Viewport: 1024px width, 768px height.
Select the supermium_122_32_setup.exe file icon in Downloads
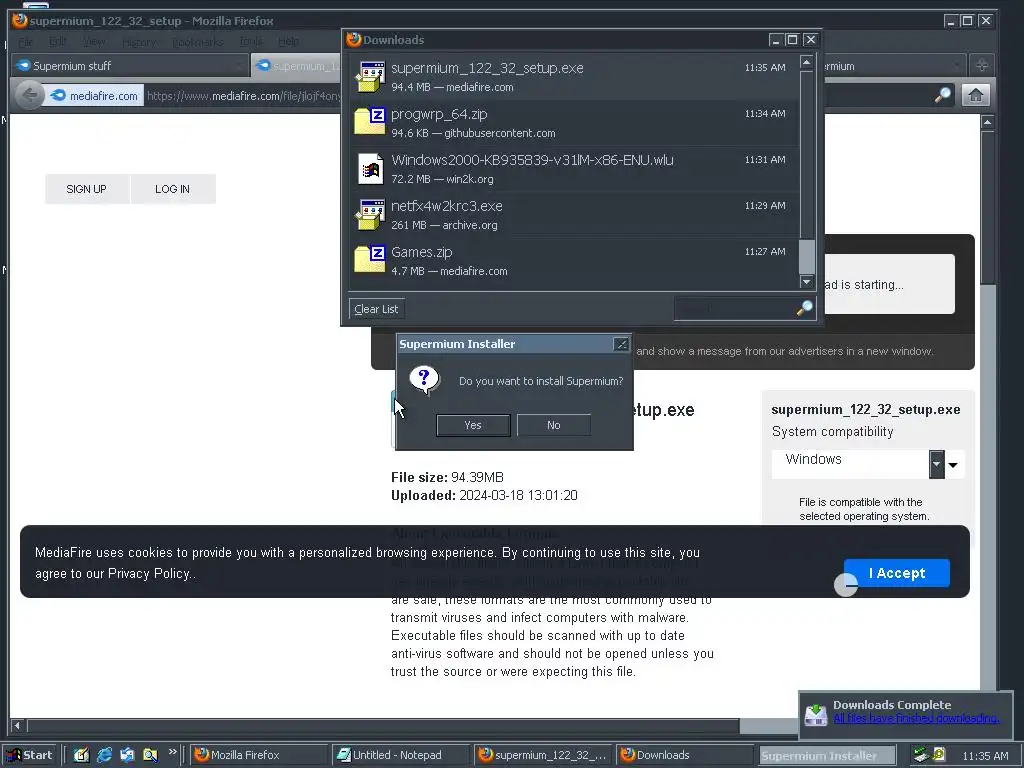(x=370, y=77)
